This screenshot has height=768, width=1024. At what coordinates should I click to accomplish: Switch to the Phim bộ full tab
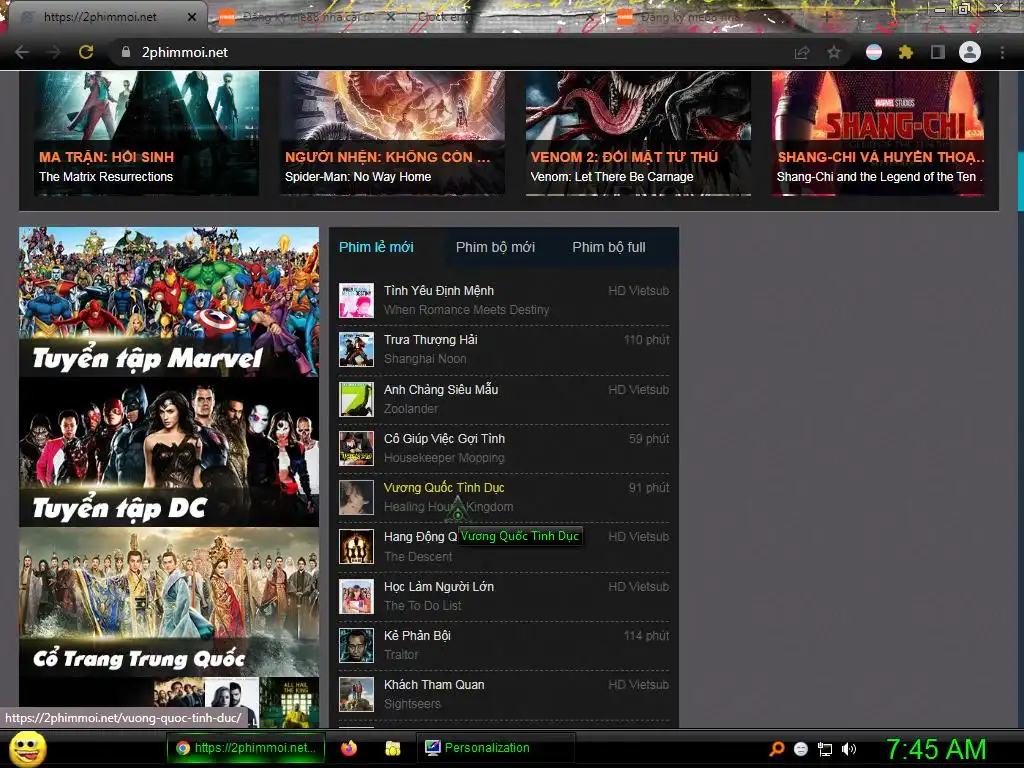click(x=609, y=247)
